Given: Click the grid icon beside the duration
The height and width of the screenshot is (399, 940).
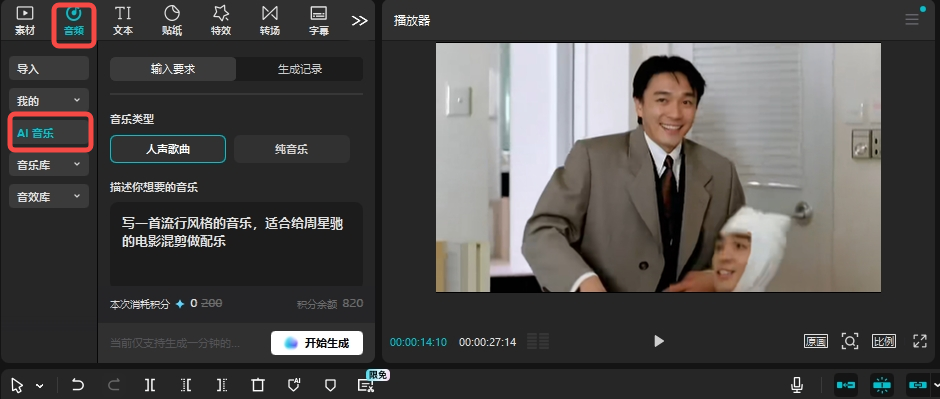Looking at the screenshot, I should 538,341.
